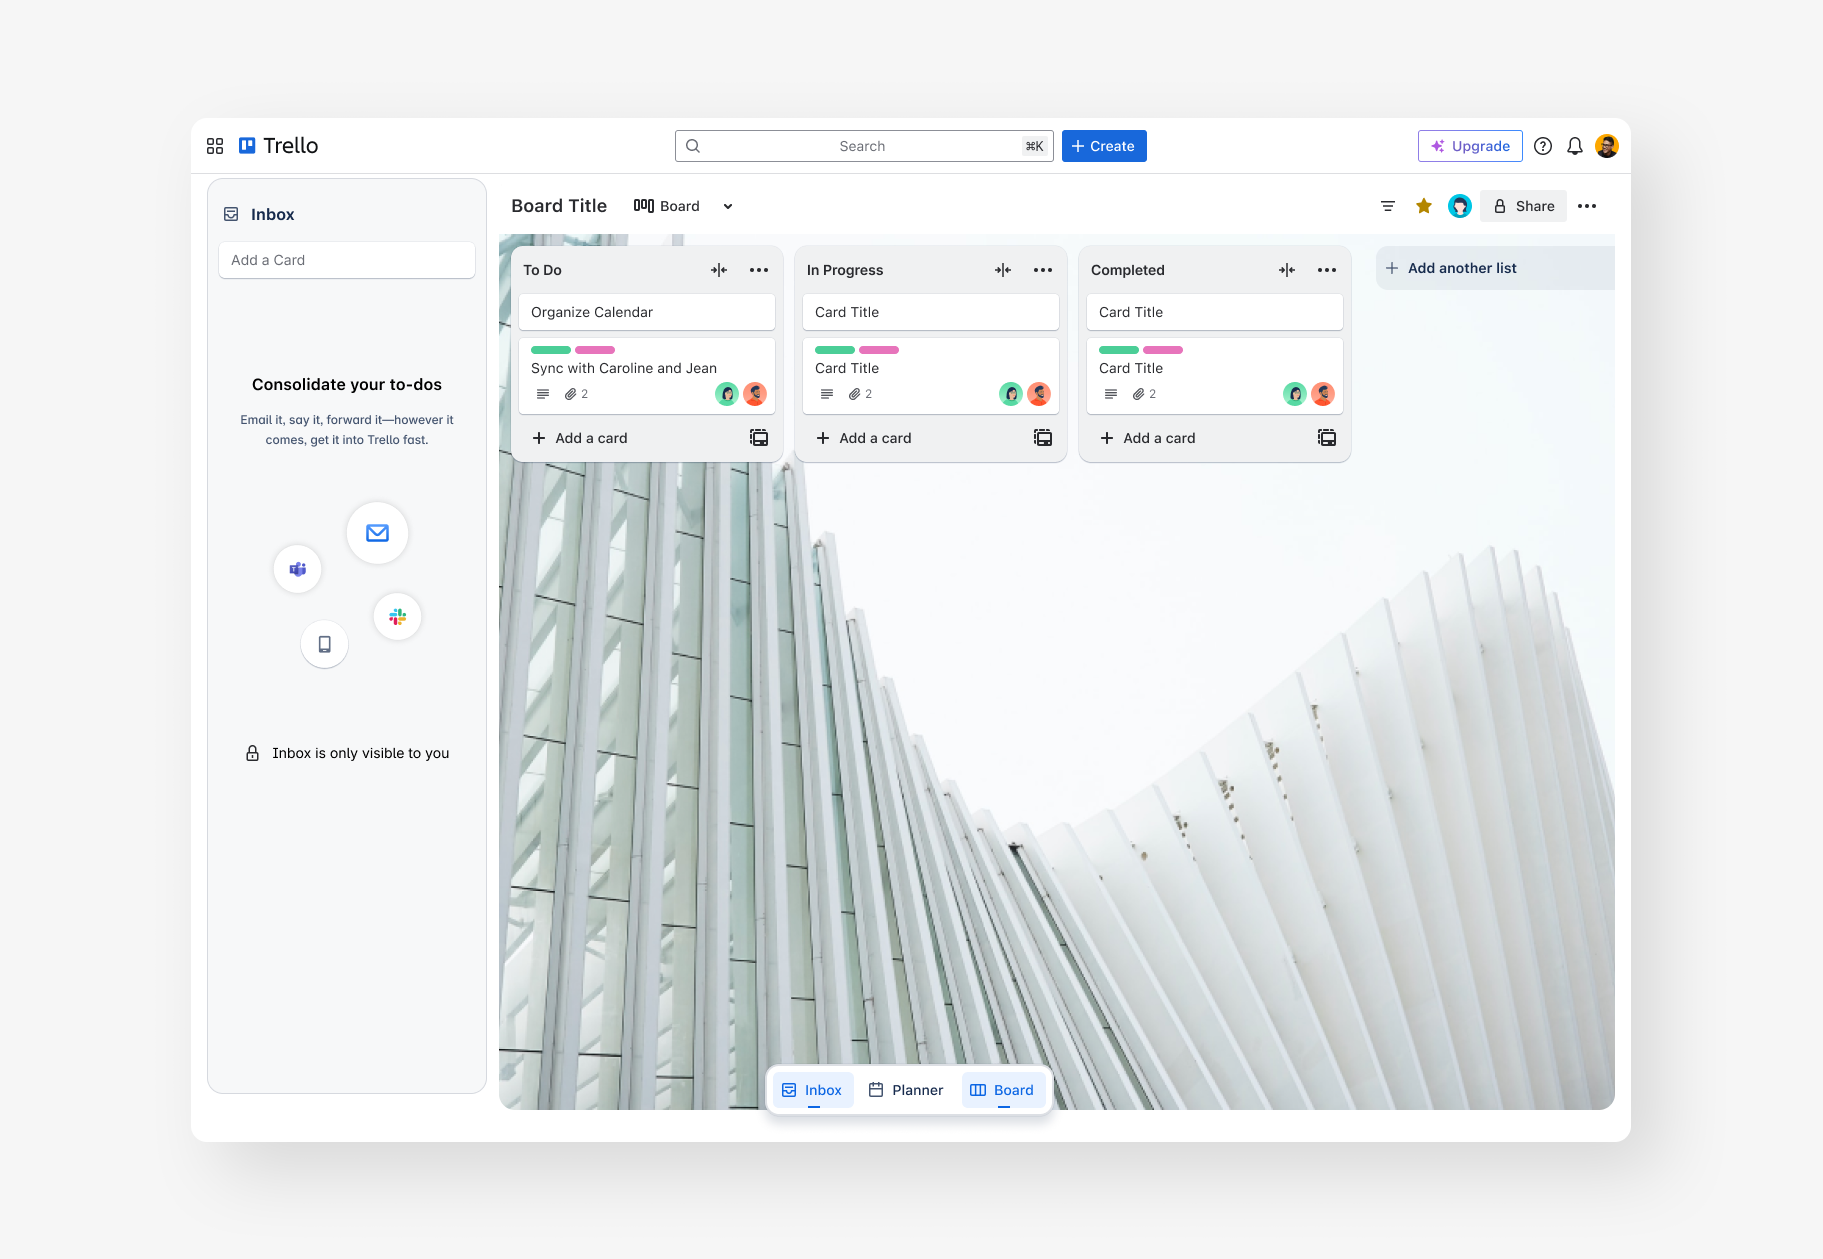The image size is (1823, 1259).
Task: Open the Board view selector
Action: [667, 206]
